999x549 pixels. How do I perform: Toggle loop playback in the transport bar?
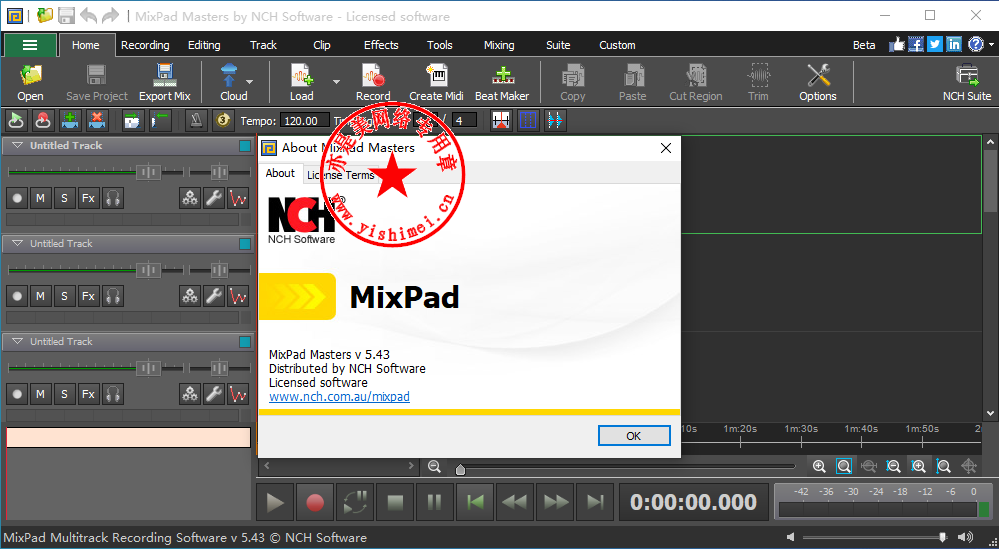(x=355, y=503)
